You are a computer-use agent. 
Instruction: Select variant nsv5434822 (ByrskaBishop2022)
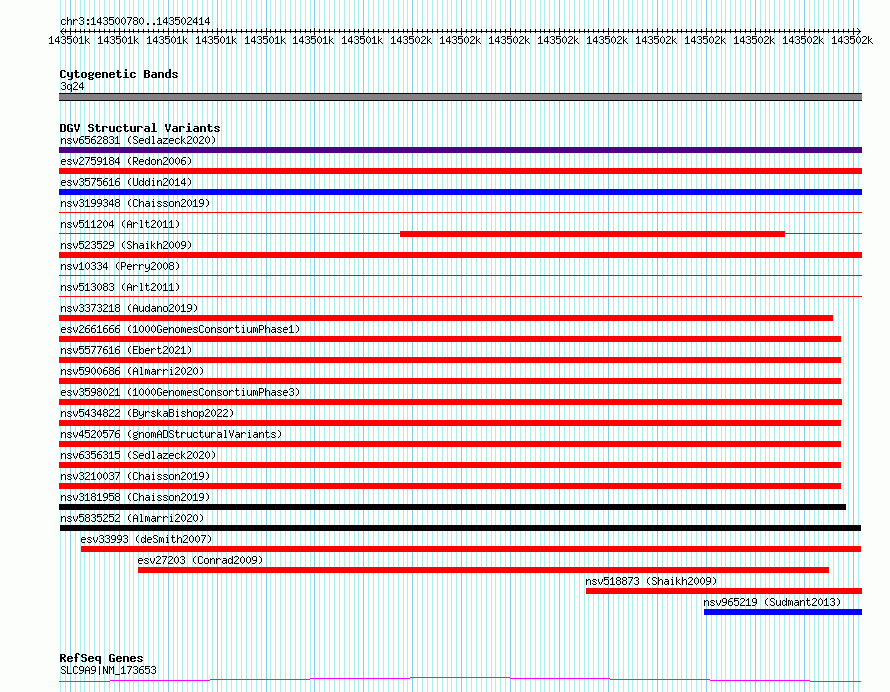[147, 413]
